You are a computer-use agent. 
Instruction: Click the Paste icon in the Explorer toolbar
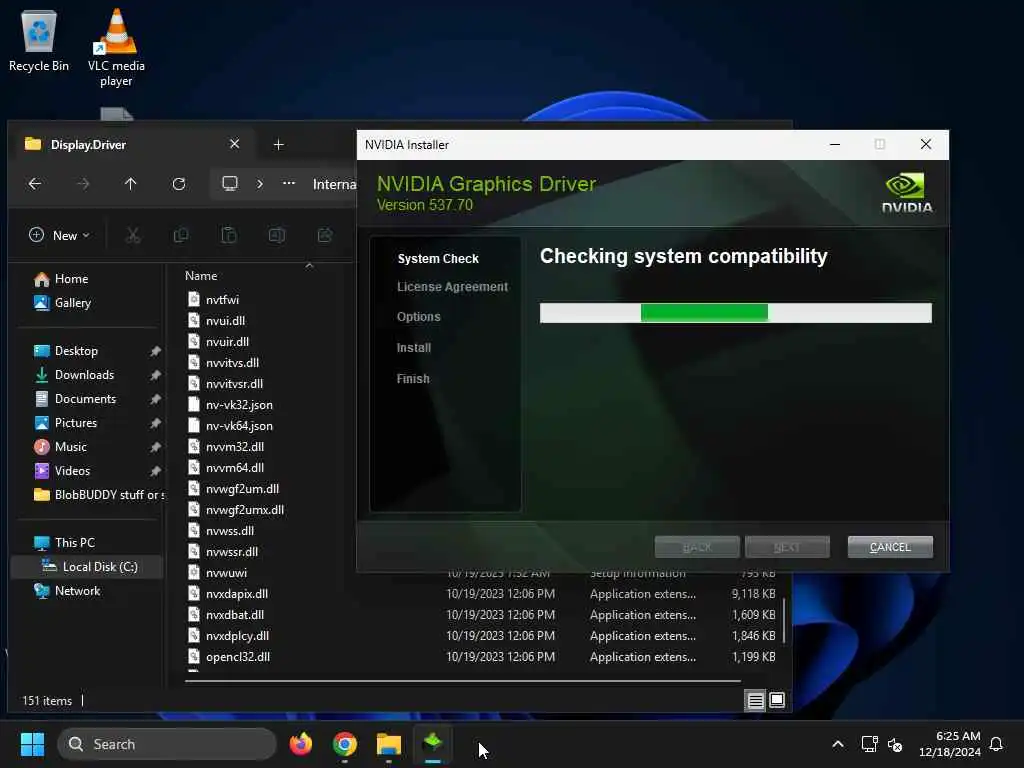pos(229,235)
